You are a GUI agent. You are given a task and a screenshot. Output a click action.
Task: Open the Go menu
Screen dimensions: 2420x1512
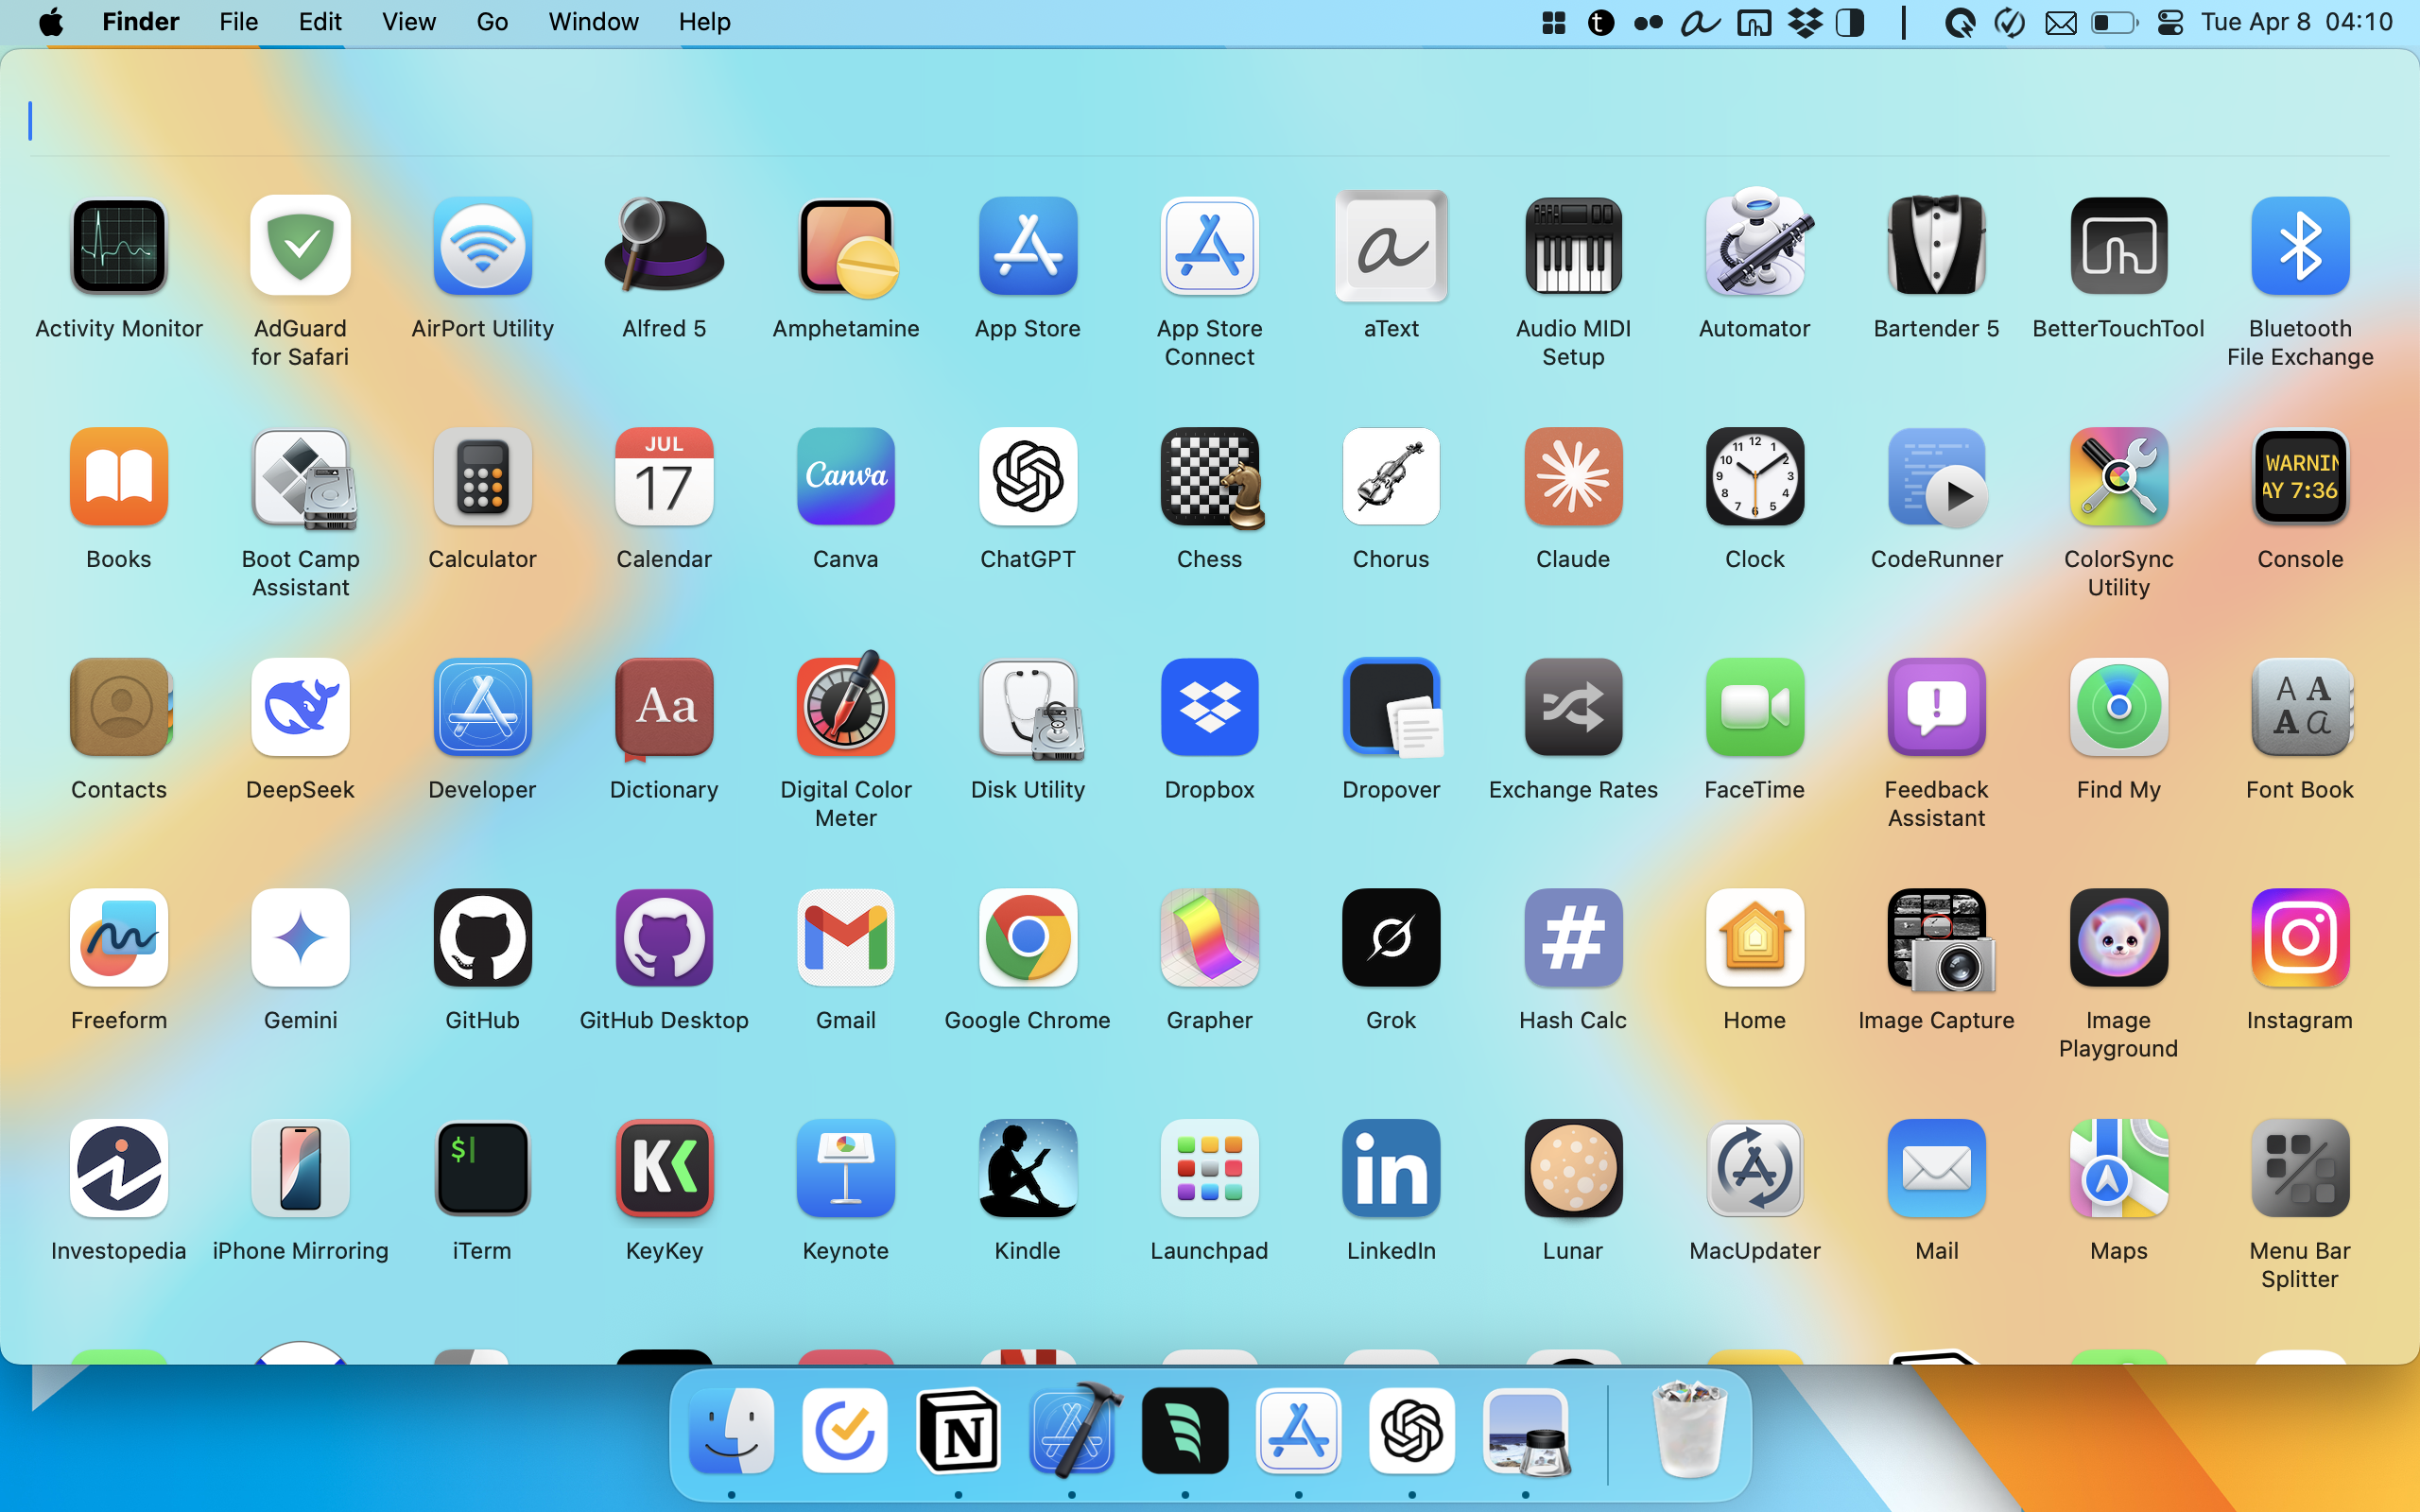click(x=492, y=22)
